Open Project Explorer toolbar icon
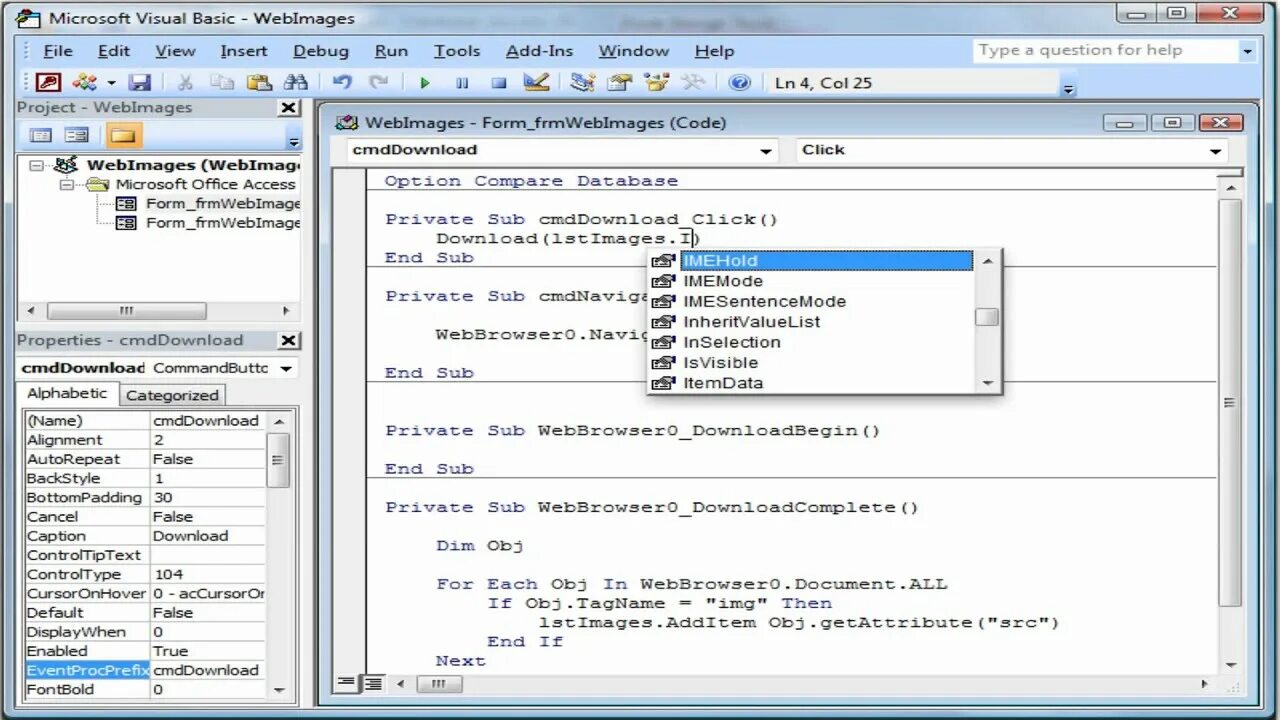The height and width of the screenshot is (720, 1280). (x=582, y=83)
